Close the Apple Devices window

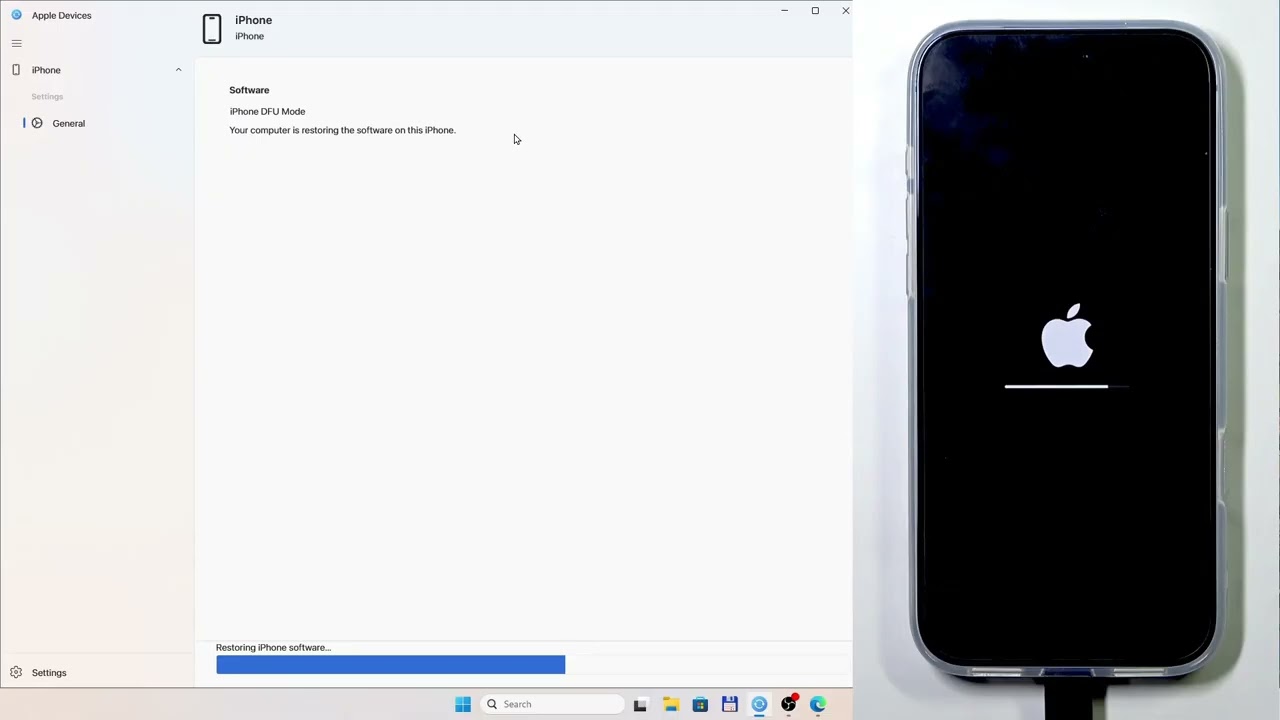tap(845, 11)
